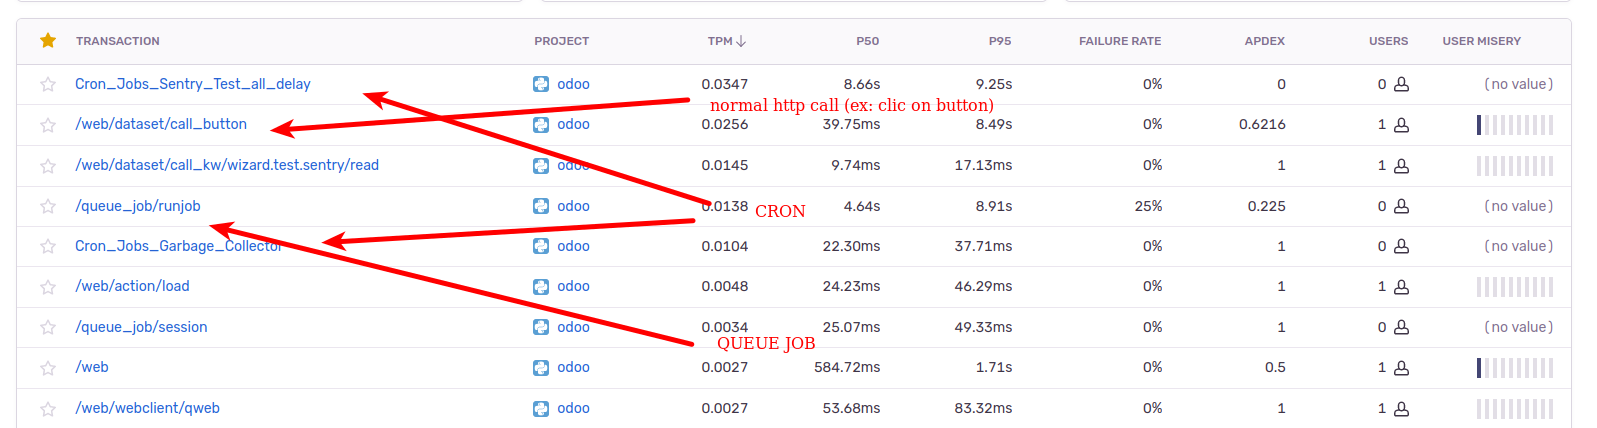Click user icon in Cron_Jobs_Sentry_Test row

[x=1401, y=84]
